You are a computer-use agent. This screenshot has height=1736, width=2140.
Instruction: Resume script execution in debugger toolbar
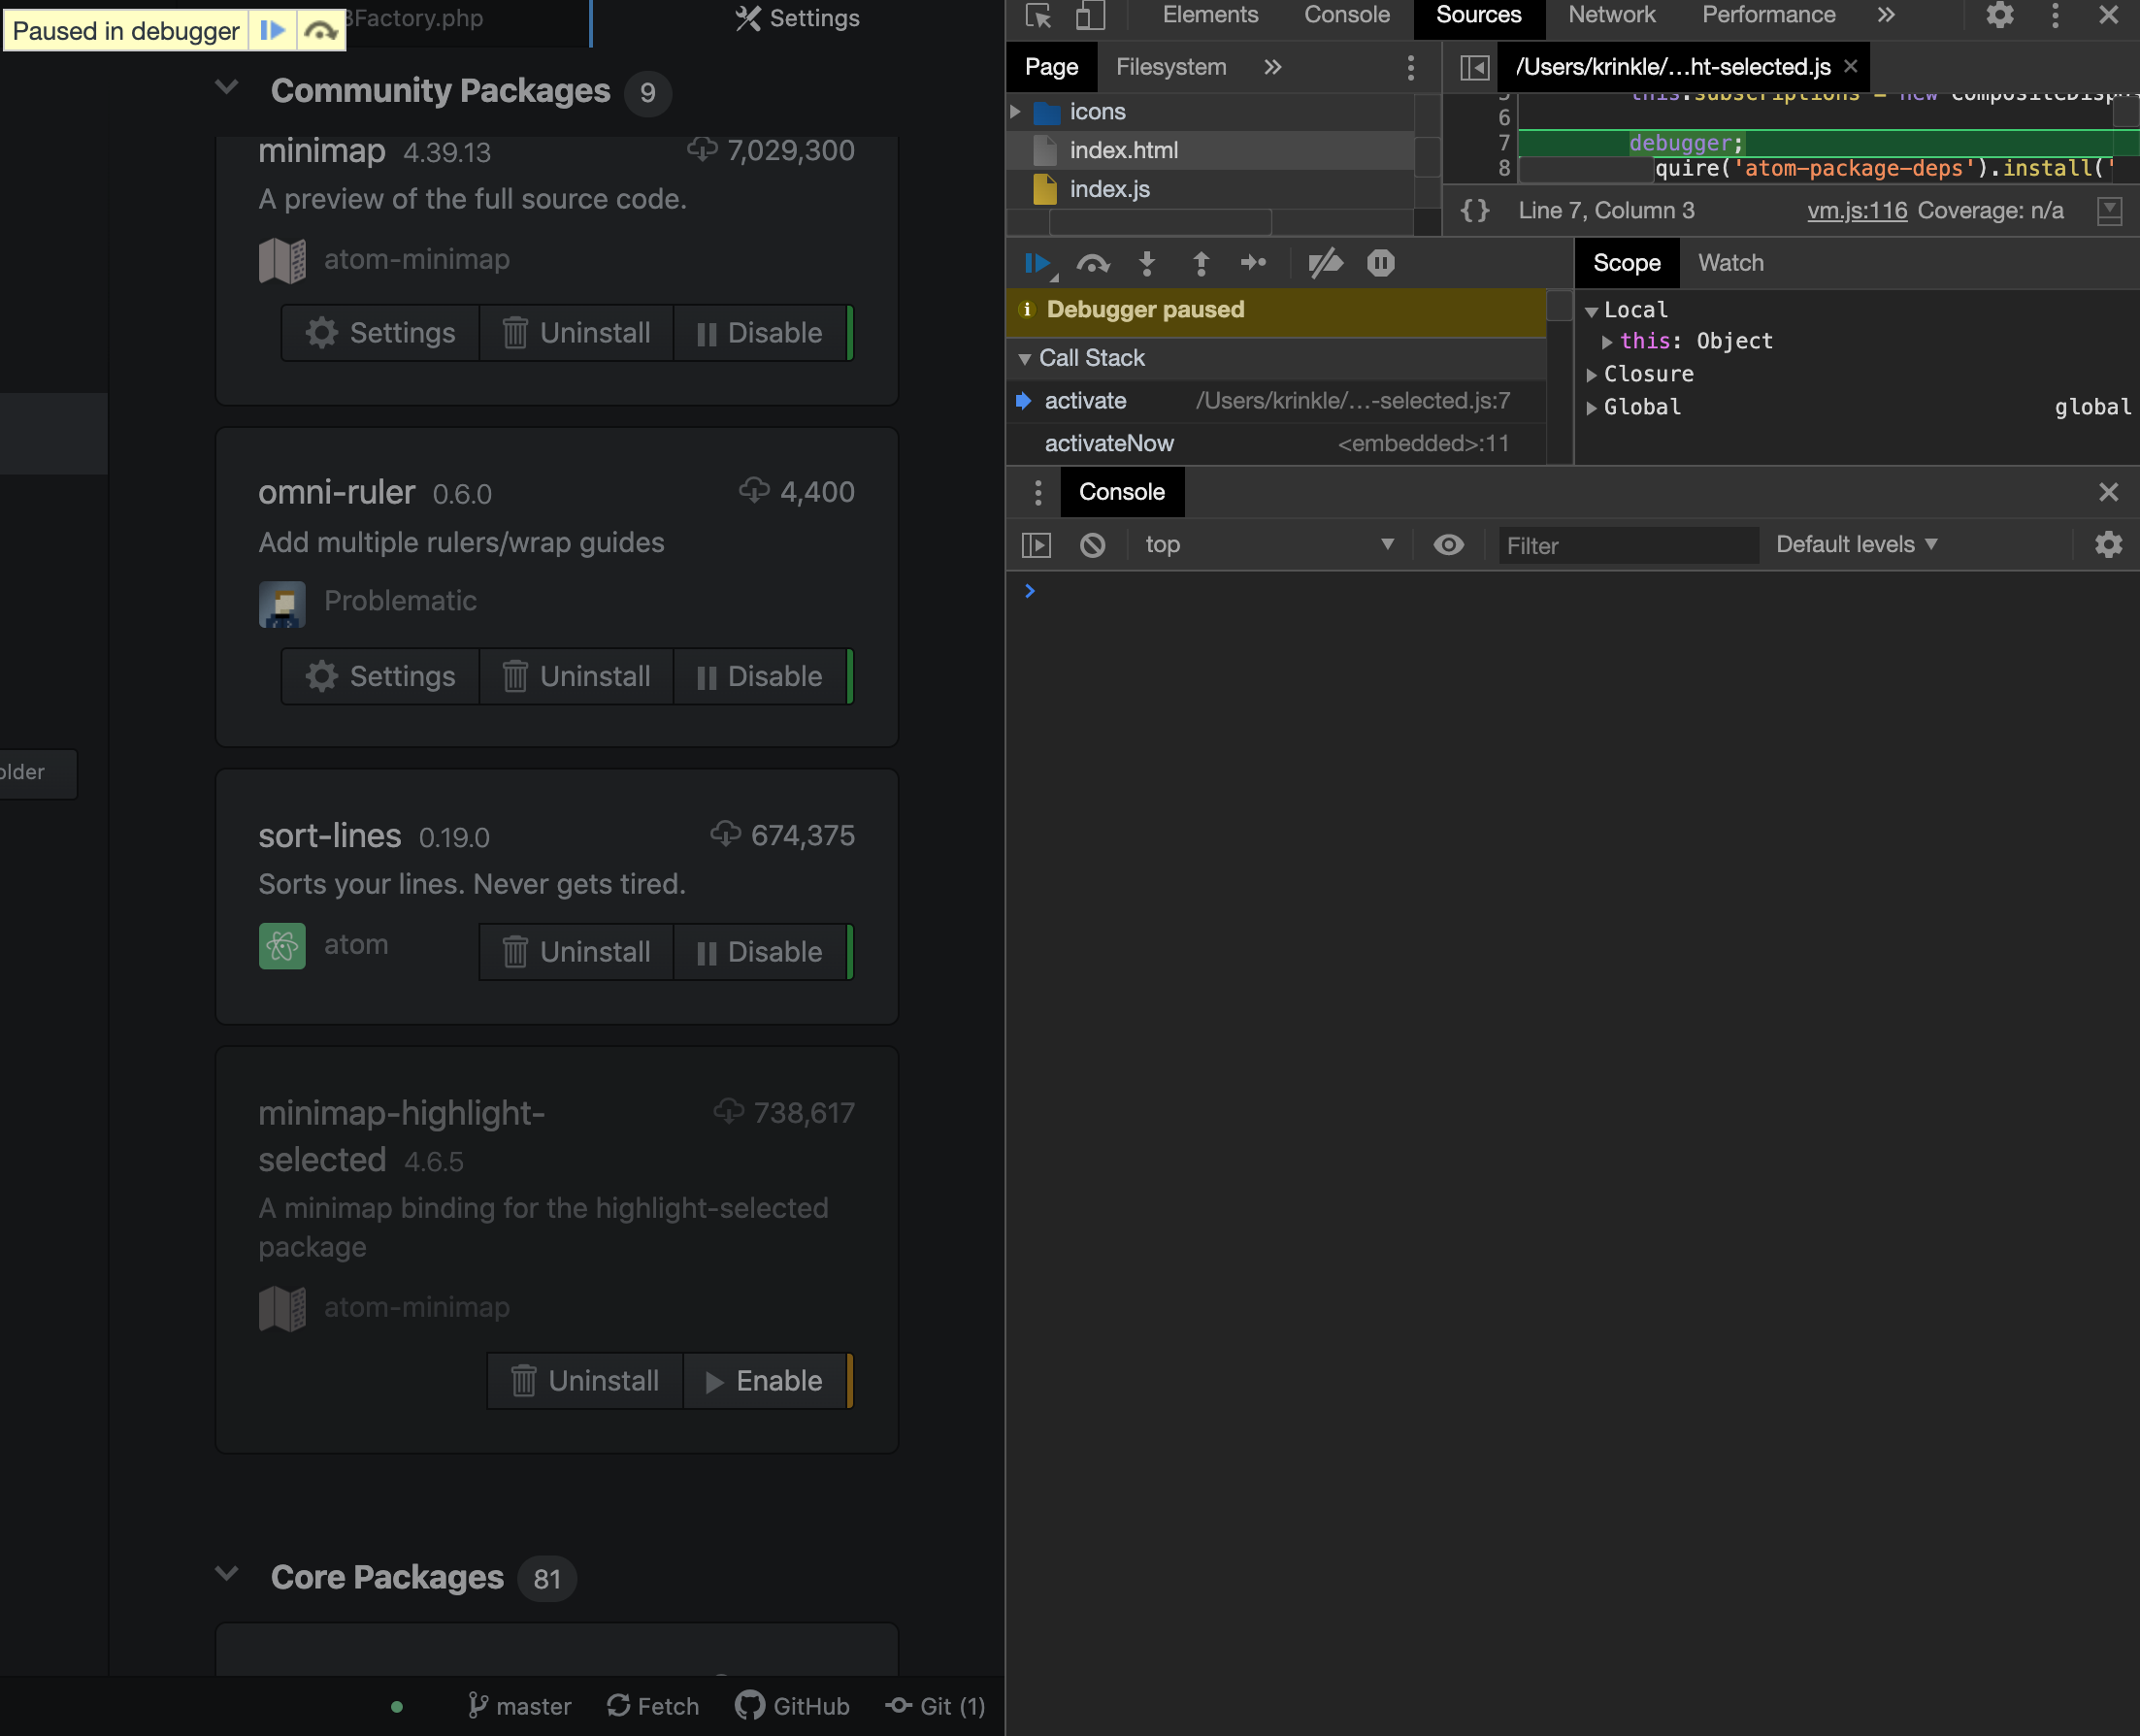(x=1036, y=263)
